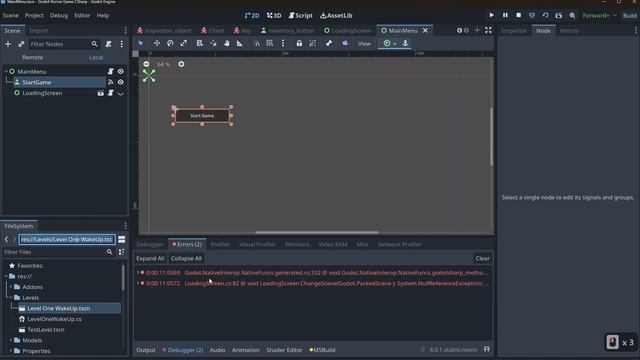Toggle visibility of LoadingScreen node

[120, 93]
